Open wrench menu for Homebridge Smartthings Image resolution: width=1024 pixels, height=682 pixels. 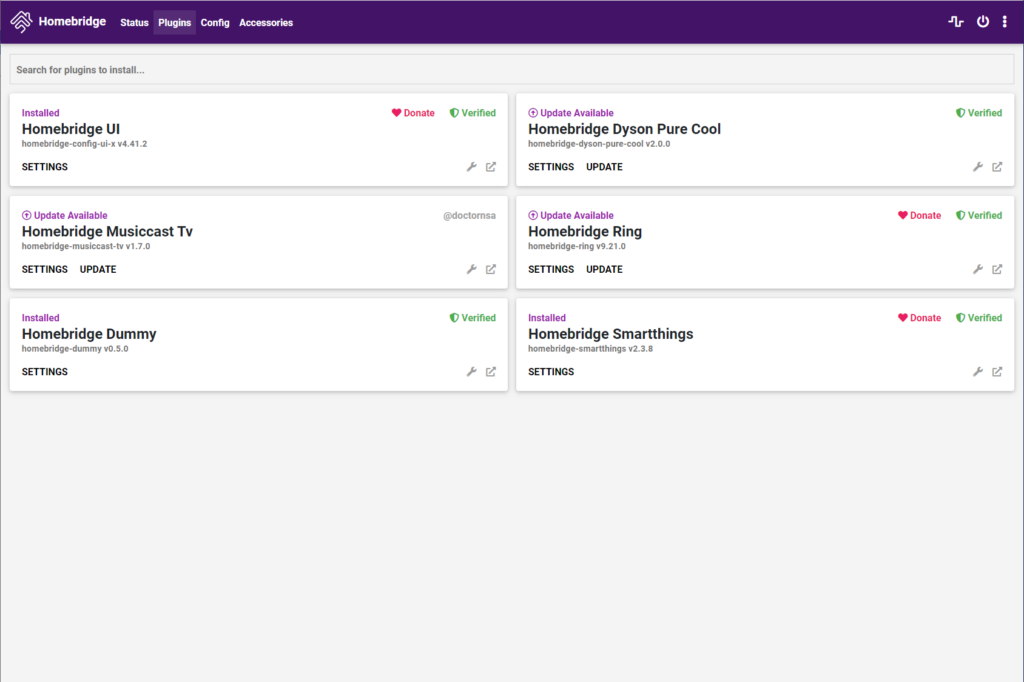[x=978, y=372]
